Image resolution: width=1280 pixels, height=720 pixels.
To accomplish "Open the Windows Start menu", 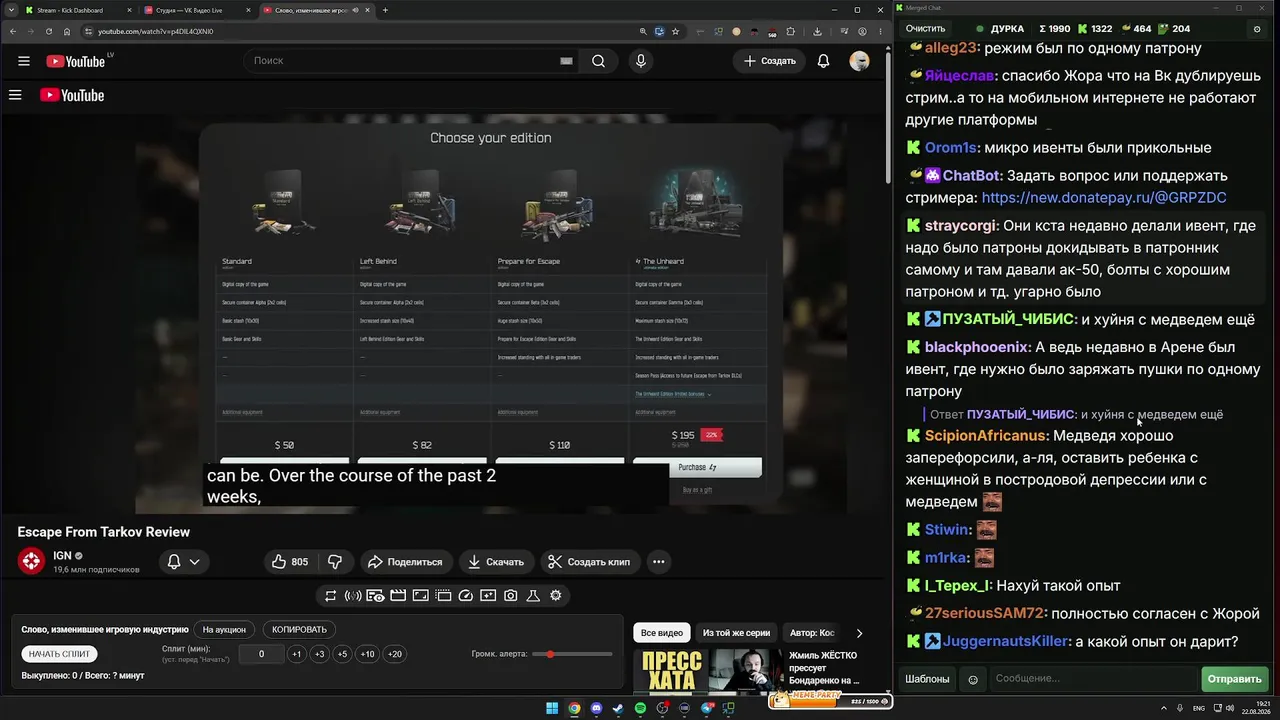I will click(x=552, y=709).
